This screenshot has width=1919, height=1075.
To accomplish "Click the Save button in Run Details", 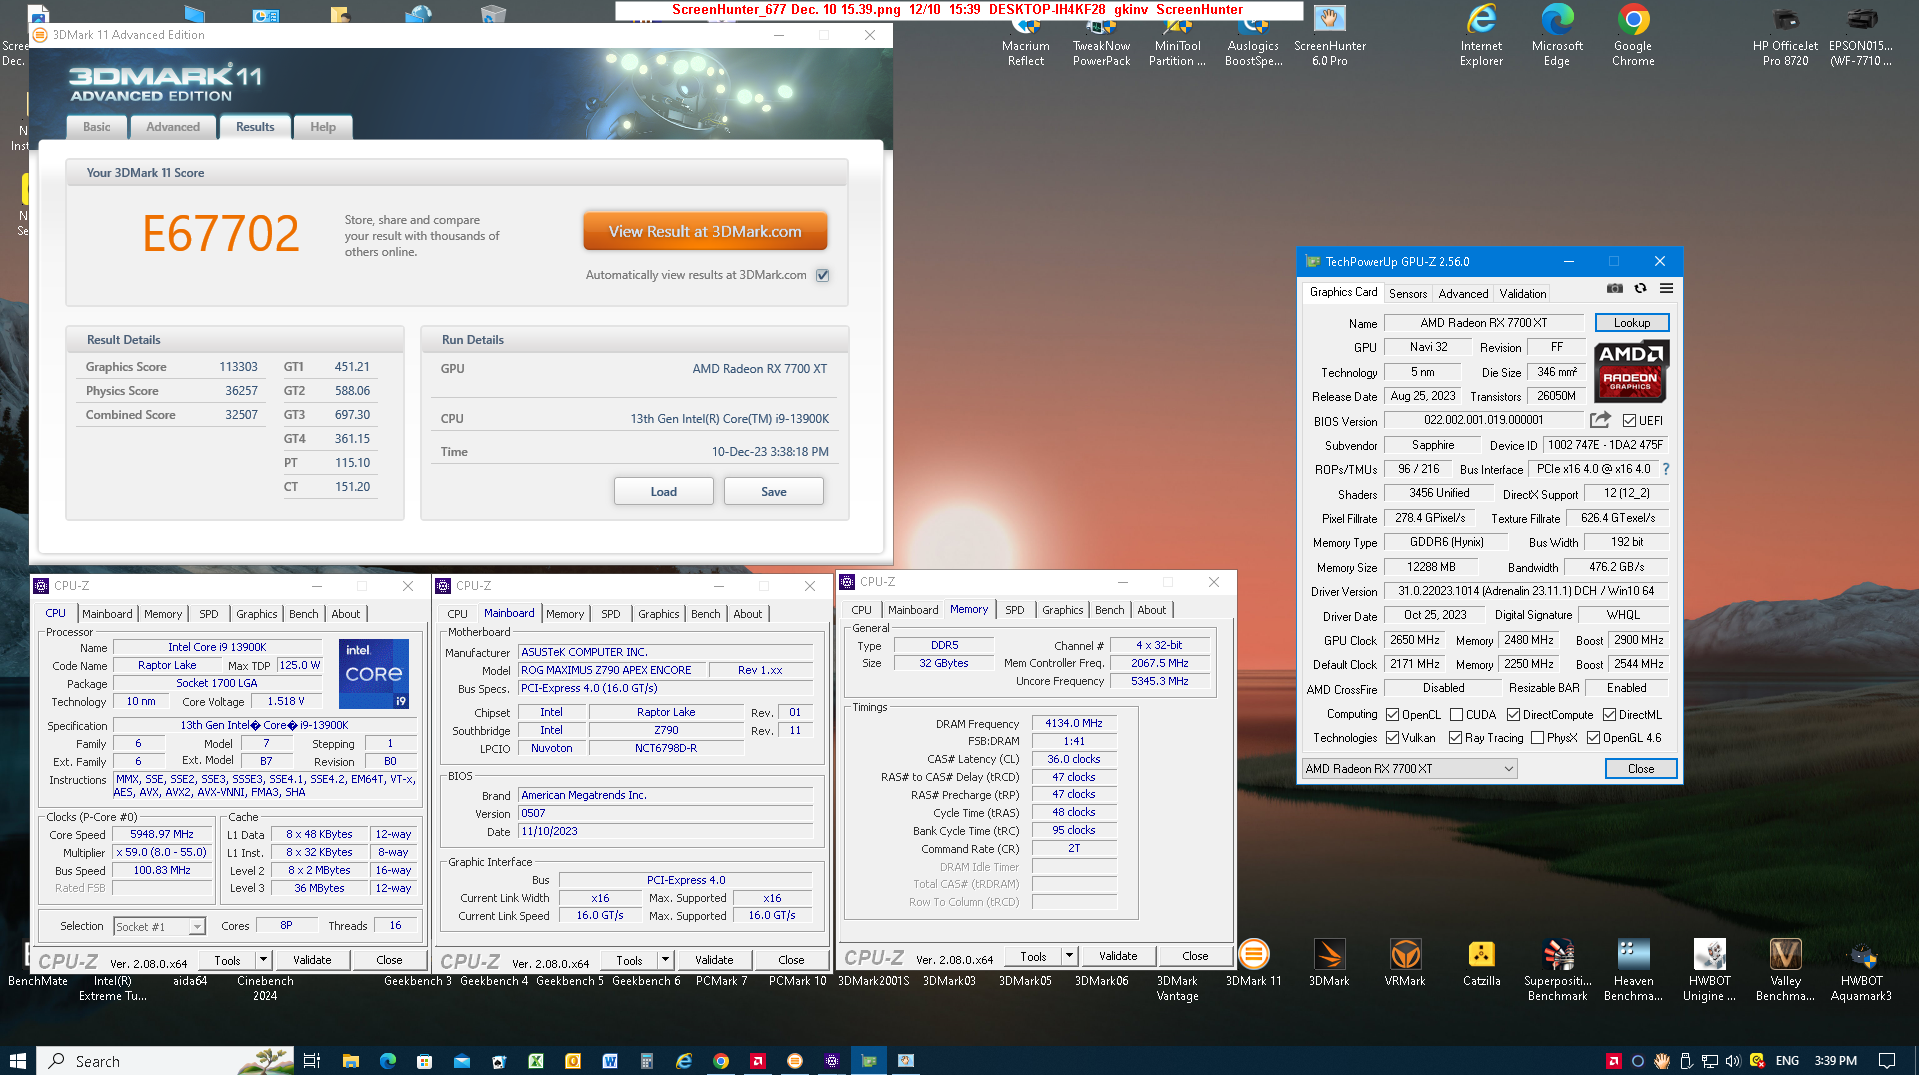I will pos(773,491).
